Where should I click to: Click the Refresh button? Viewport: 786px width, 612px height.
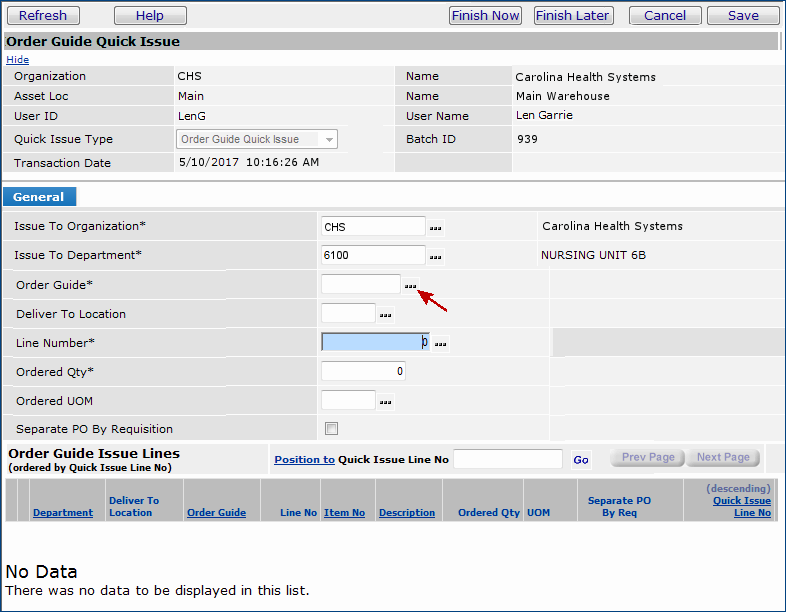pos(43,16)
